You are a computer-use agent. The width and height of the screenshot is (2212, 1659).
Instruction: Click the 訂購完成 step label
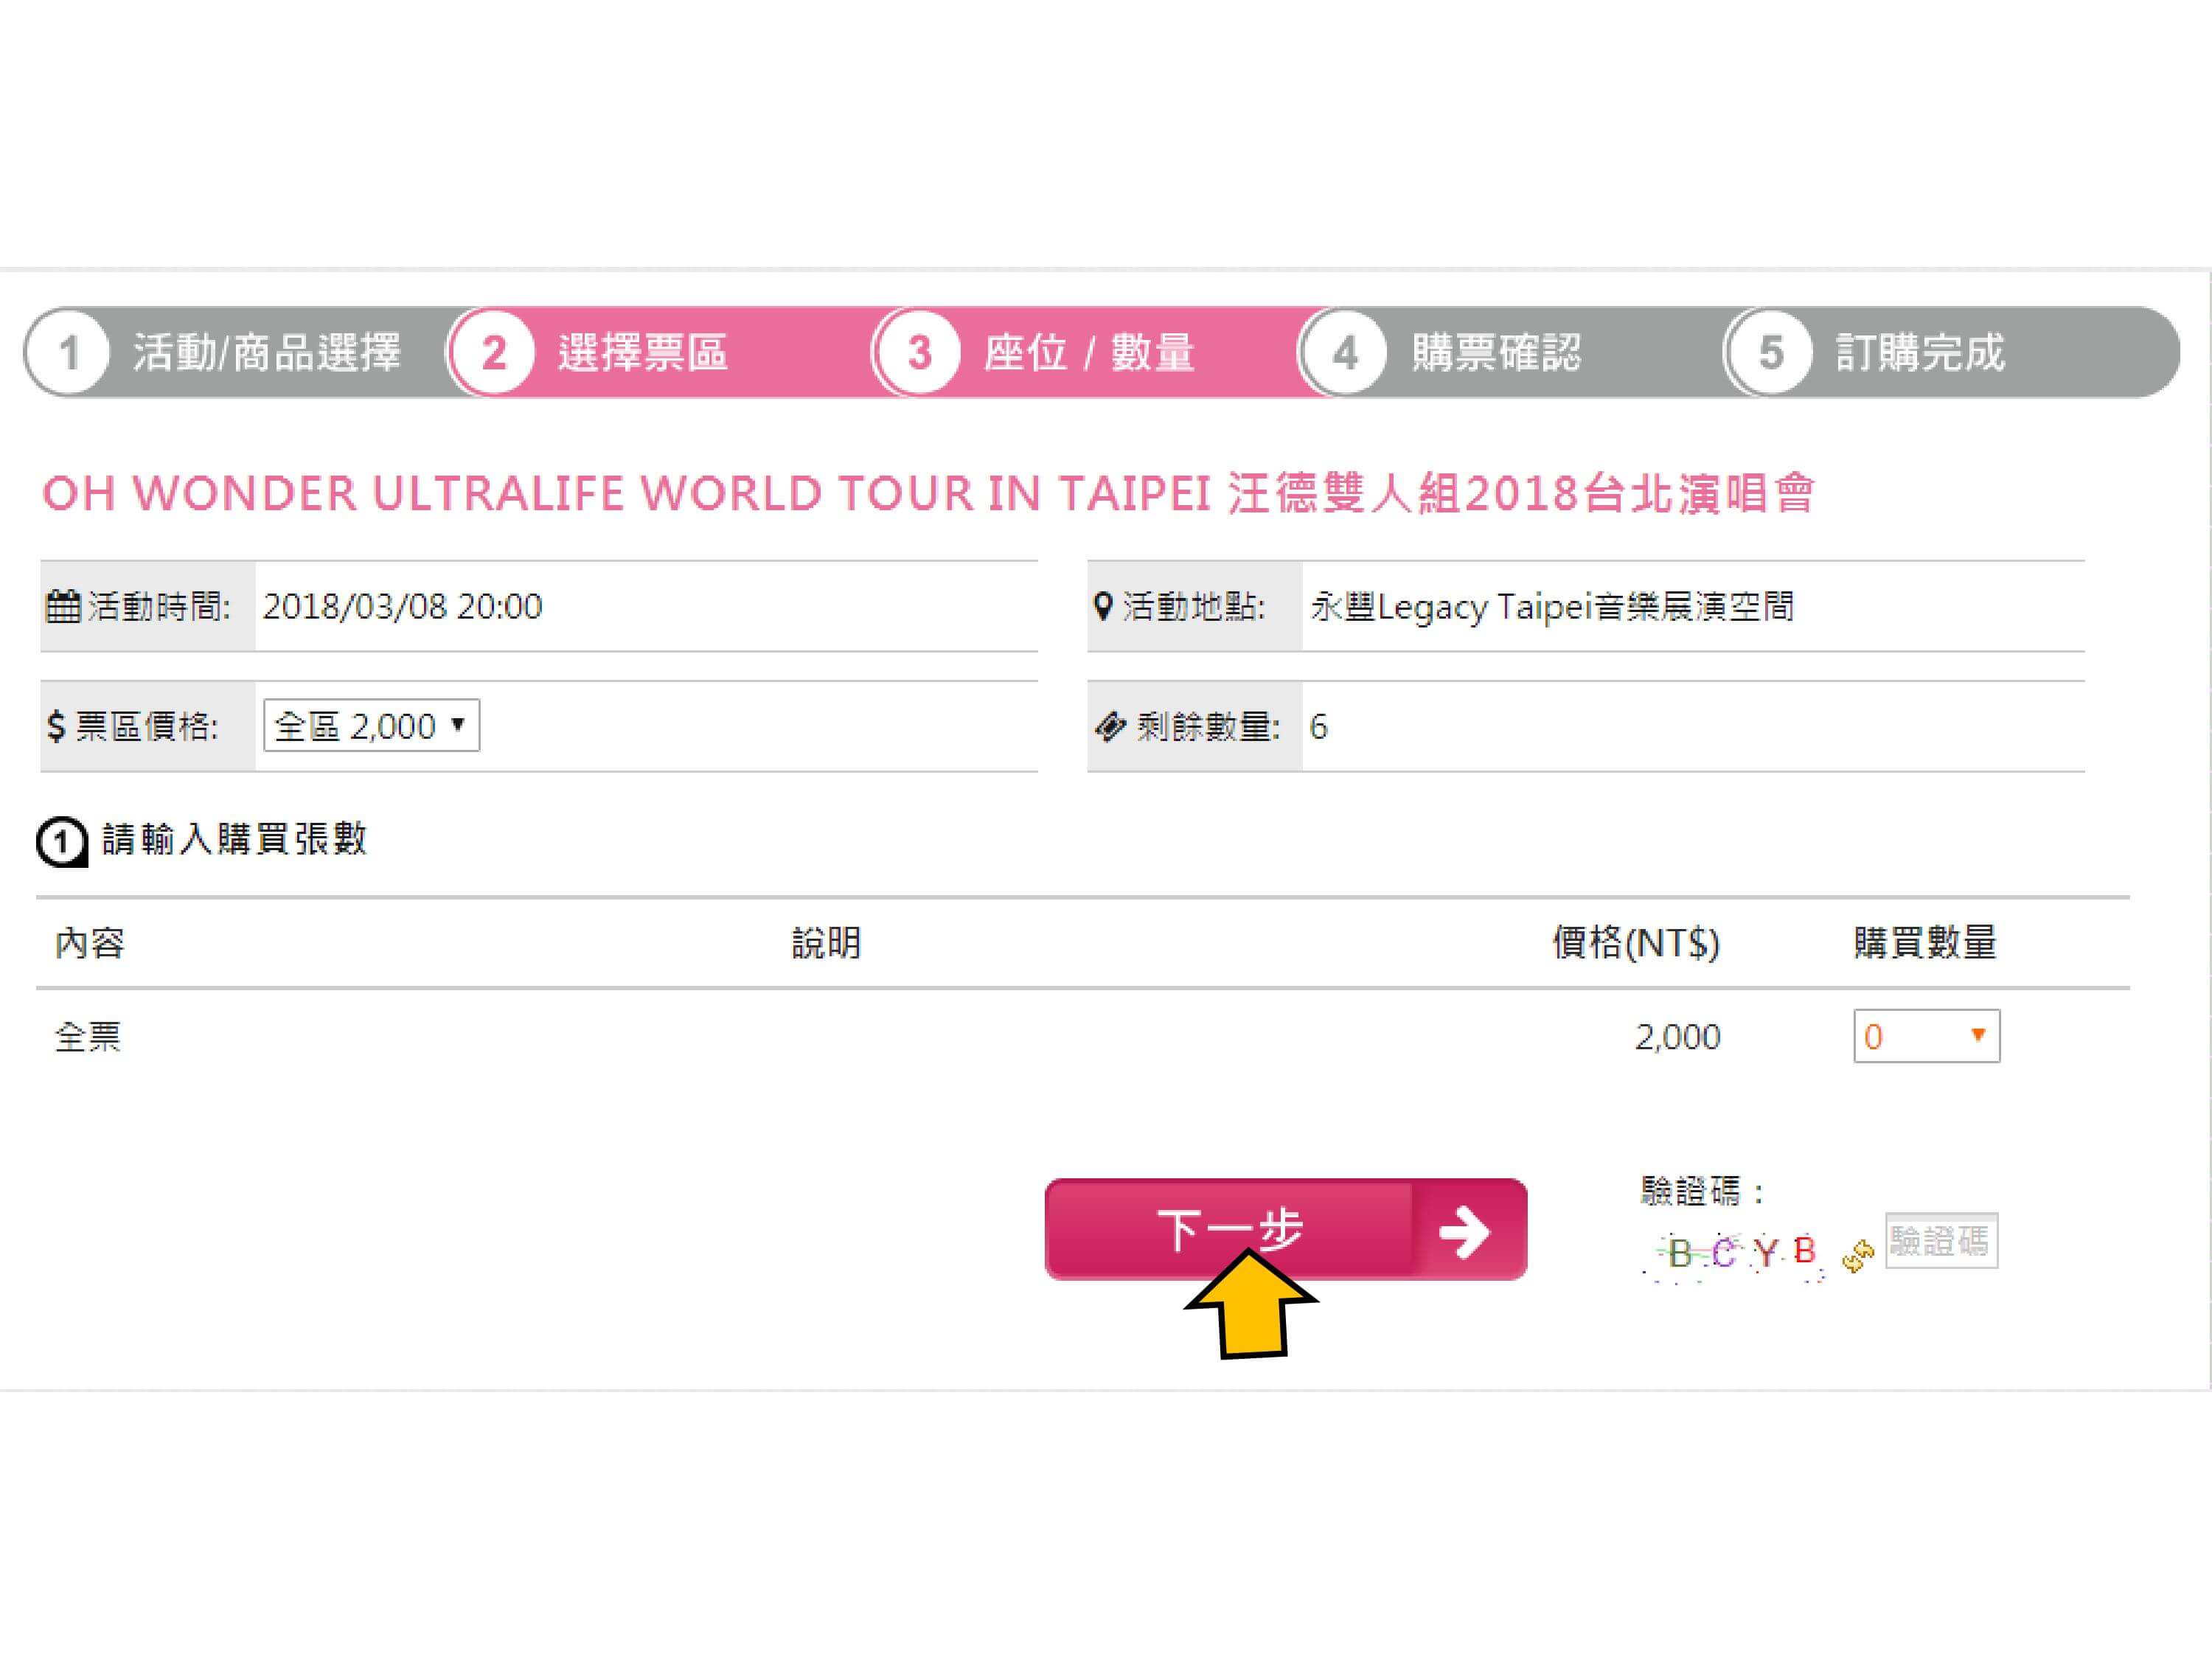point(1920,352)
